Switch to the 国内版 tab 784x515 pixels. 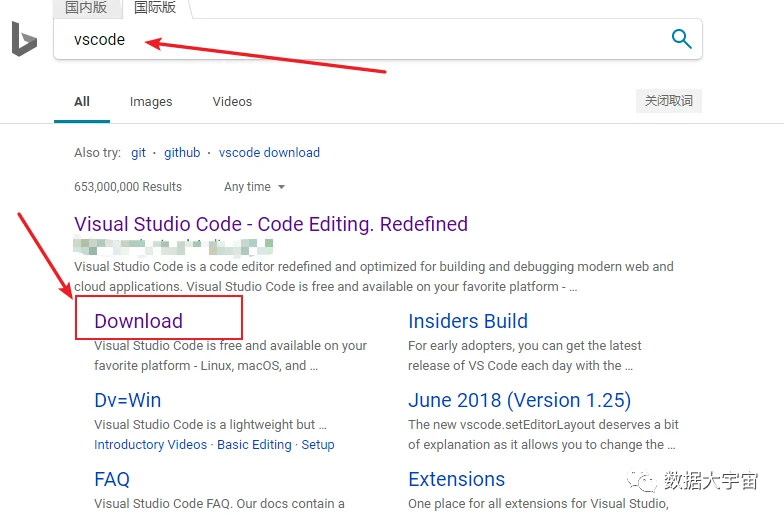pyautogui.click(x=86, y=7)
